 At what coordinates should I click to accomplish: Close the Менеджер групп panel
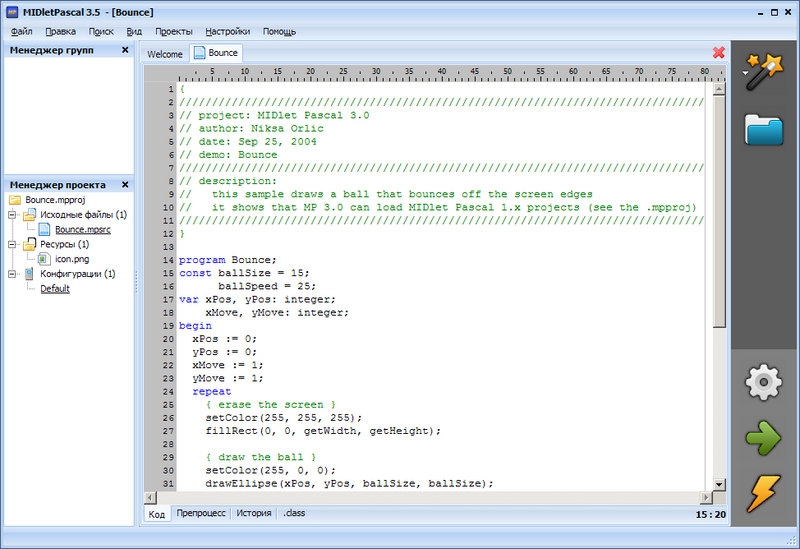[x=125, y=50]
